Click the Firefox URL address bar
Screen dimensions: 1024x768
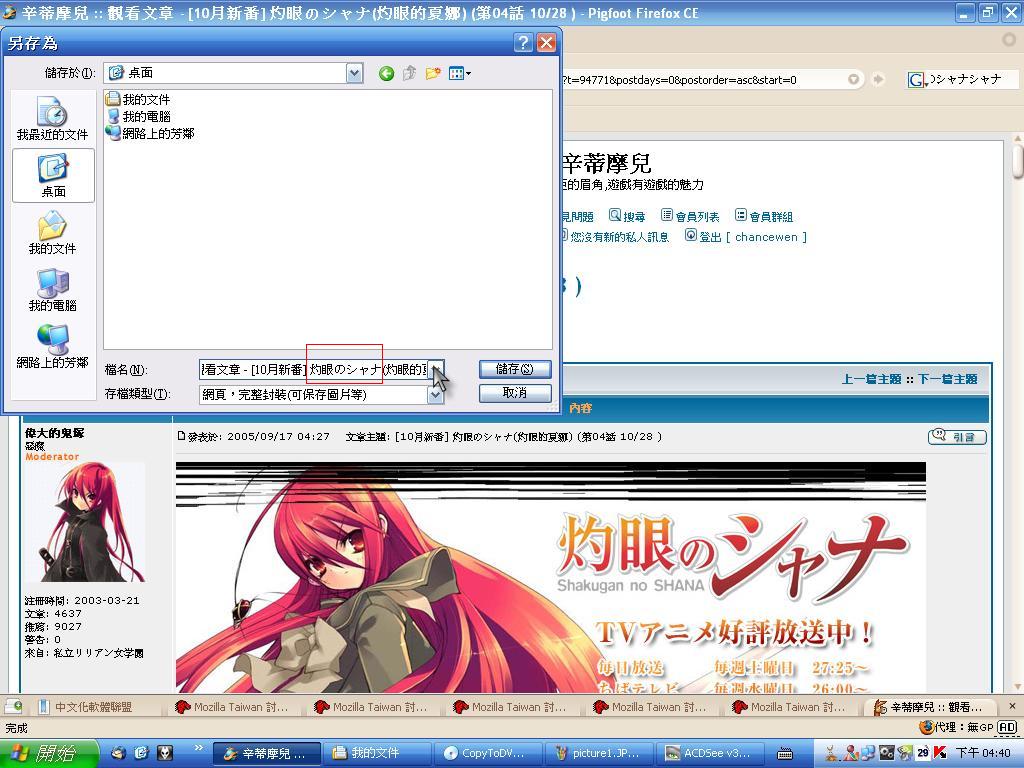(702, 80)
